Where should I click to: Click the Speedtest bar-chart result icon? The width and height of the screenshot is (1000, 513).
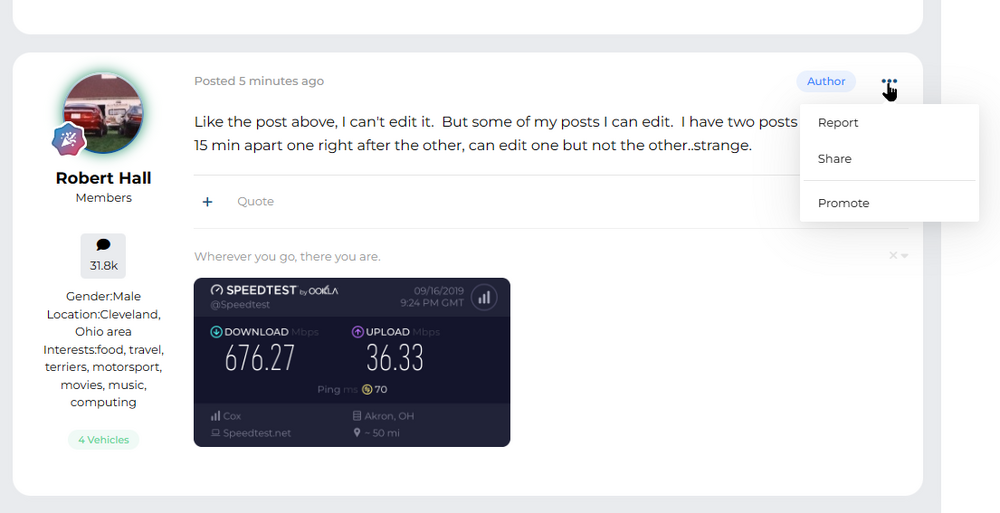(484, 297)
